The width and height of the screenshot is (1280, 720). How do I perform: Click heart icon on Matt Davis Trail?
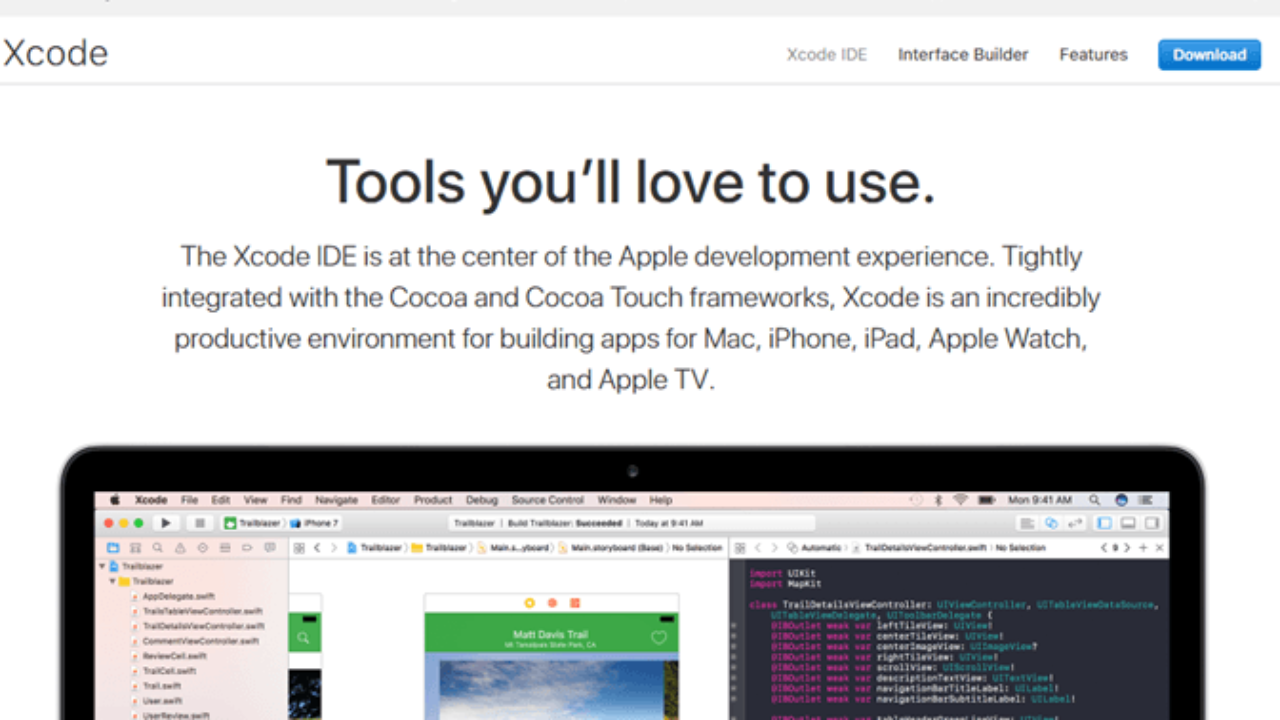658,638
